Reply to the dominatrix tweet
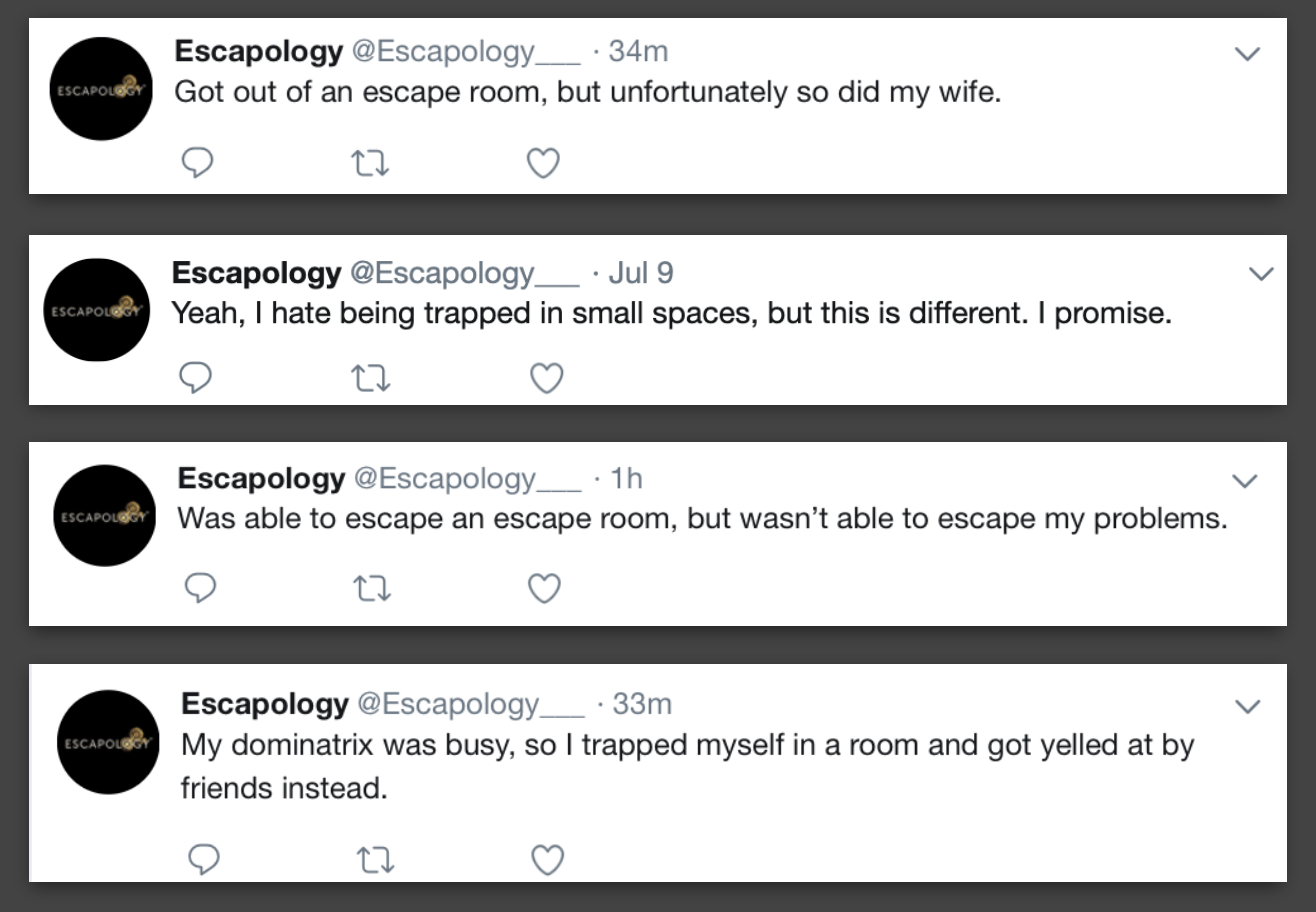This screenshot has height=912, width=1316. tap(203, 859)
